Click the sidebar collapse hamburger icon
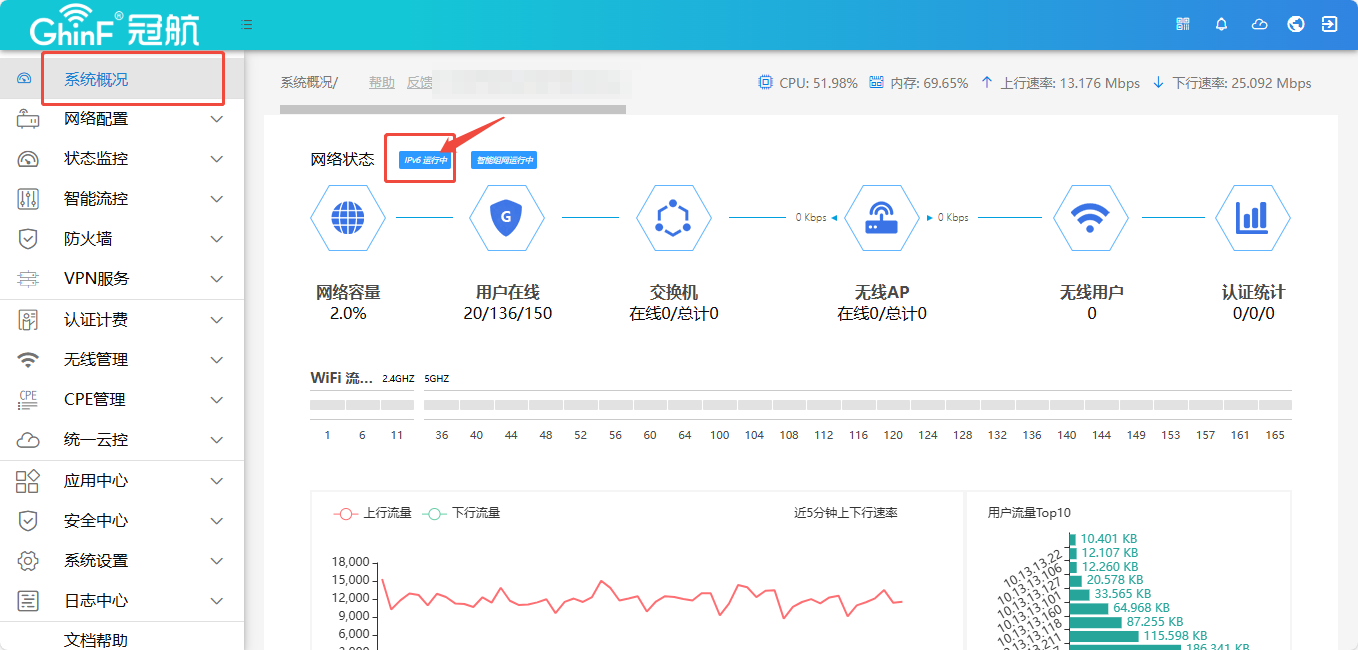Viewport: 1358px width, 650px height. [x=247, y=24]
